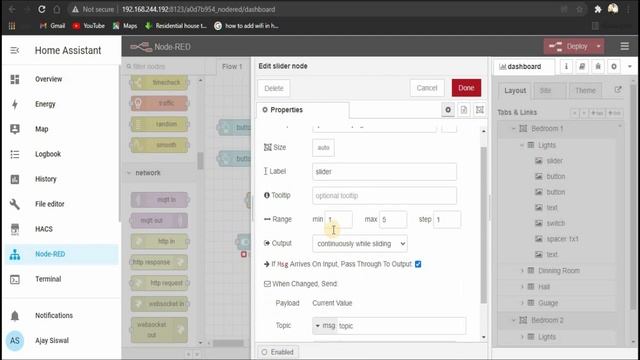640x360 pixels.
Task: Select the Properties tab
Action: point(303,110)
